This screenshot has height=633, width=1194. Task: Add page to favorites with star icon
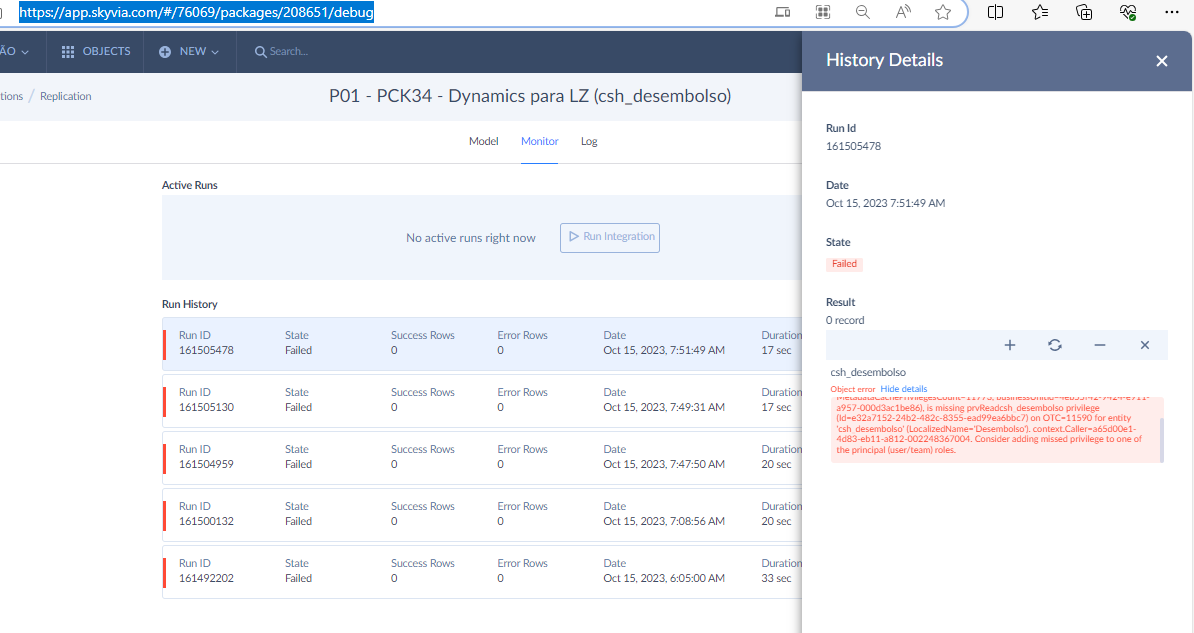coord(943,12)
